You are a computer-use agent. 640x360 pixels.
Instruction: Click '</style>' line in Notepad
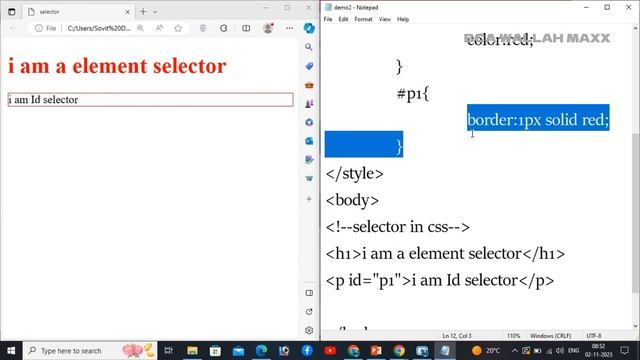coord(355,173)
